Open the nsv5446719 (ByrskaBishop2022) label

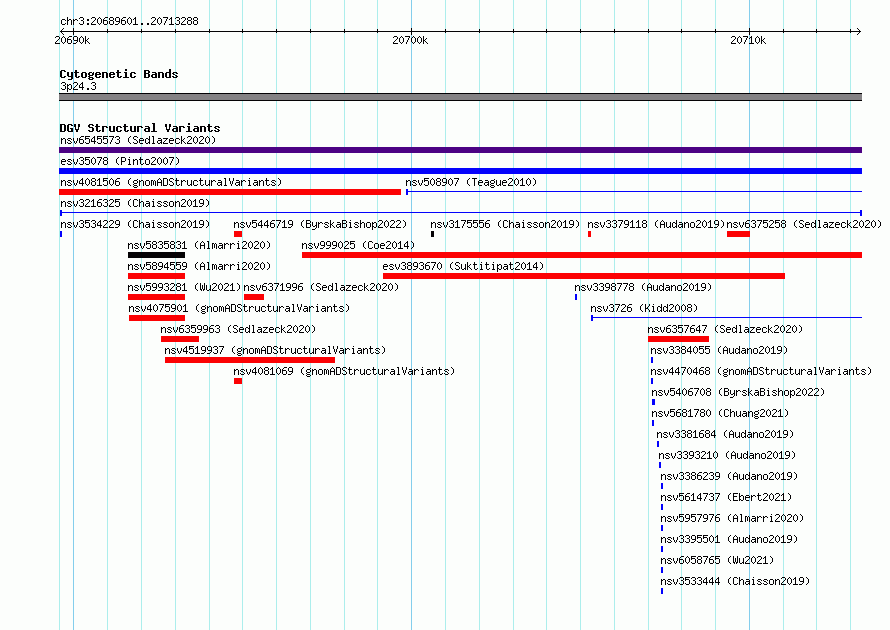[320, 224]
